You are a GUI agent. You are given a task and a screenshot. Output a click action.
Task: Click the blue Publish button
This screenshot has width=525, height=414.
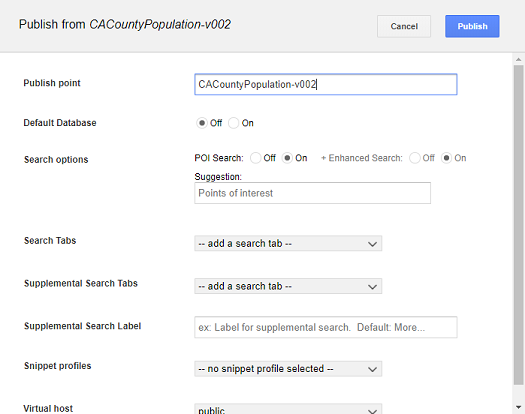472,26
